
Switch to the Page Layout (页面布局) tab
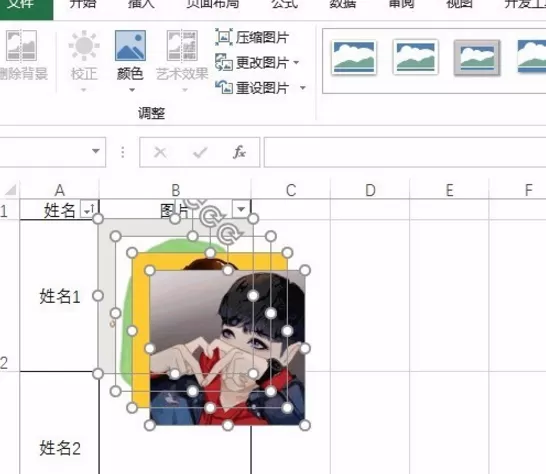click(212, 4)
